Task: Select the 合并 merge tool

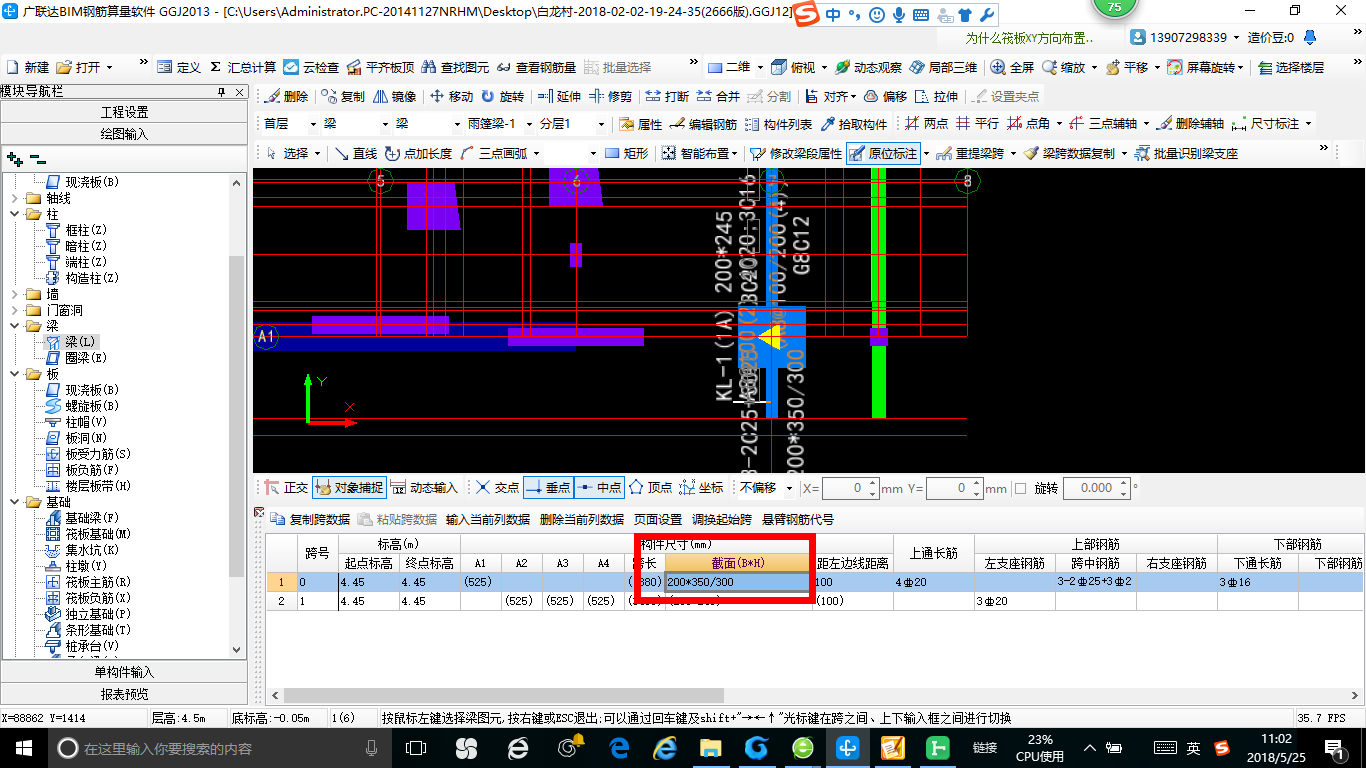Action: pyautogui.click(x=718, y=97)
